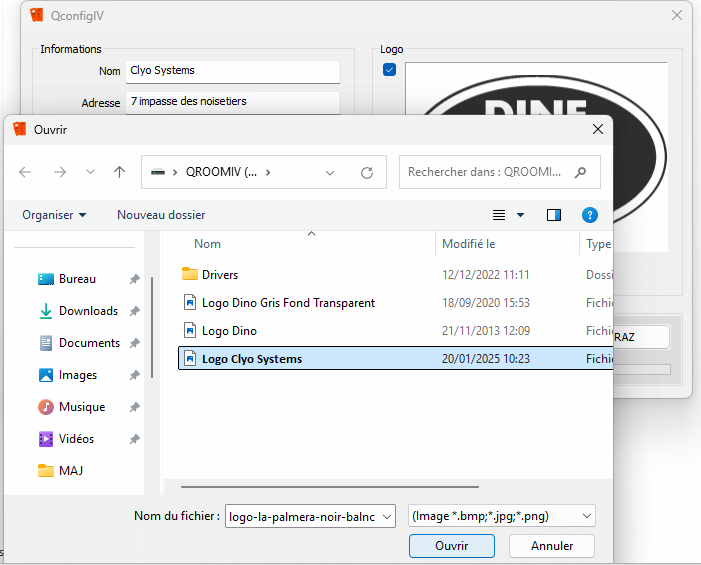
Task: Go up one folder level
Action: click(120, 172)
